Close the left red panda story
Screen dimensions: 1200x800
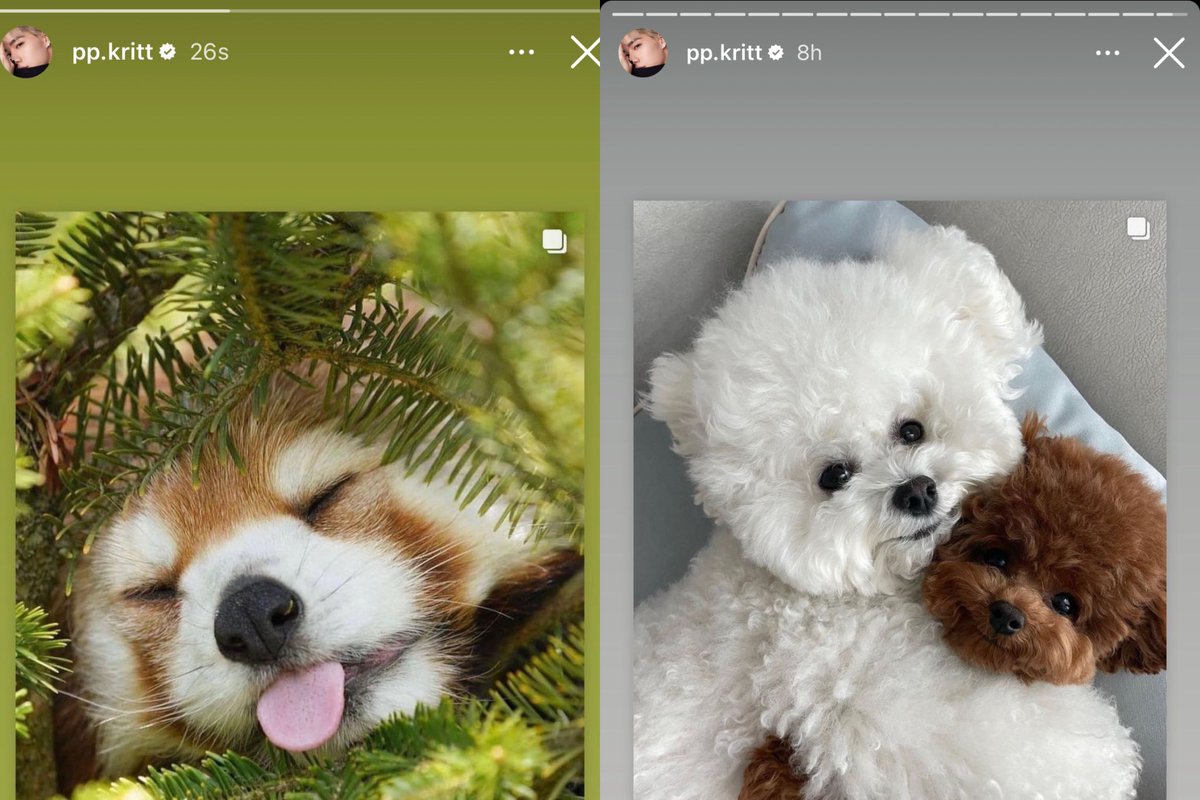pos(585,52)
